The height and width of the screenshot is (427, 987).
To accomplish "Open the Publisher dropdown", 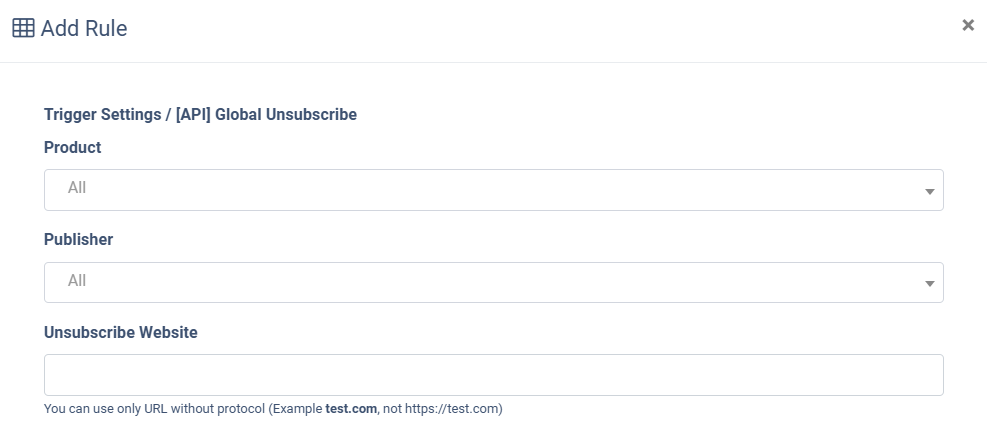I will (x=493, y=283).
